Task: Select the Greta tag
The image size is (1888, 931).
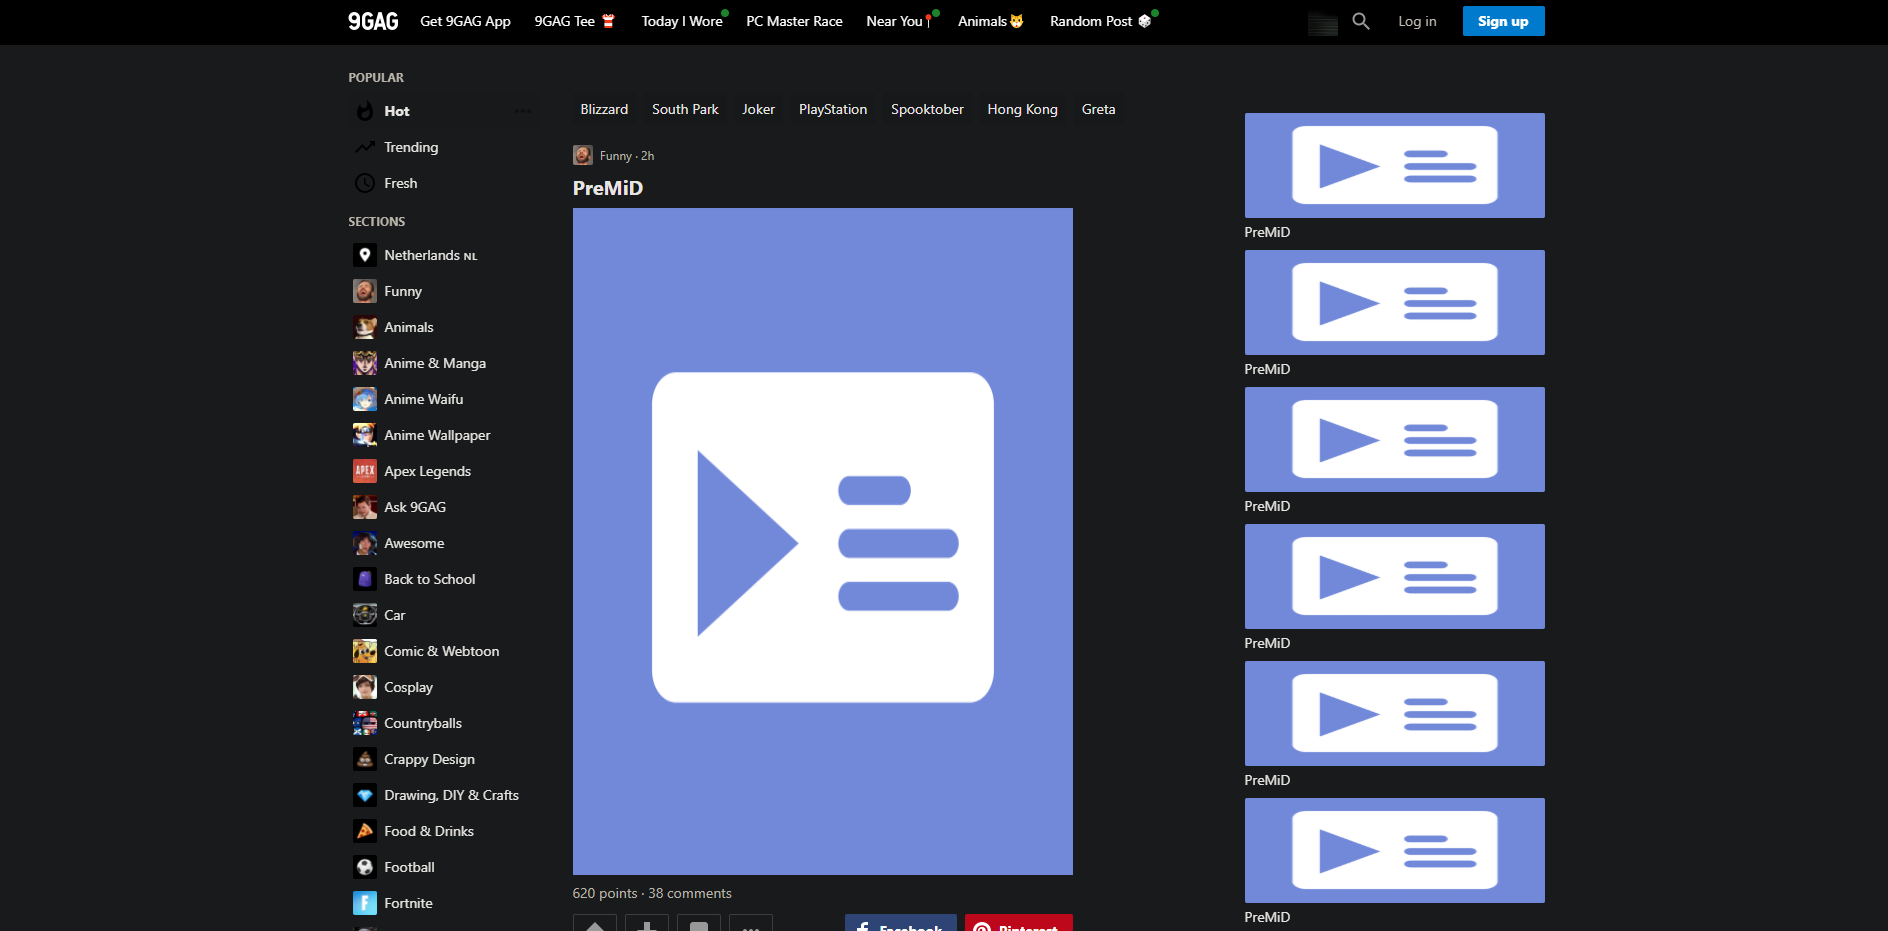Action: pyautogui.click(x=1098, y=109)
